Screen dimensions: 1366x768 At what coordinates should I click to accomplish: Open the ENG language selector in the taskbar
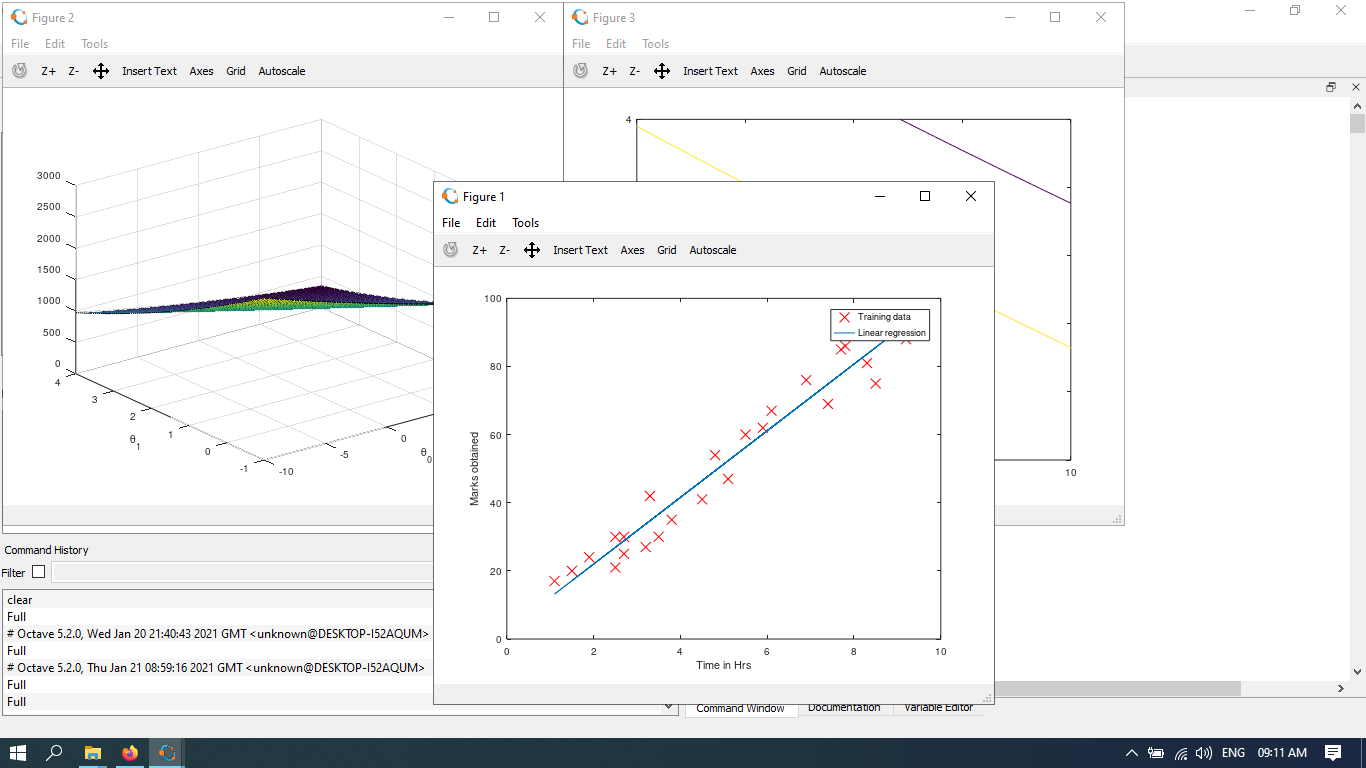pos(1232,753)
